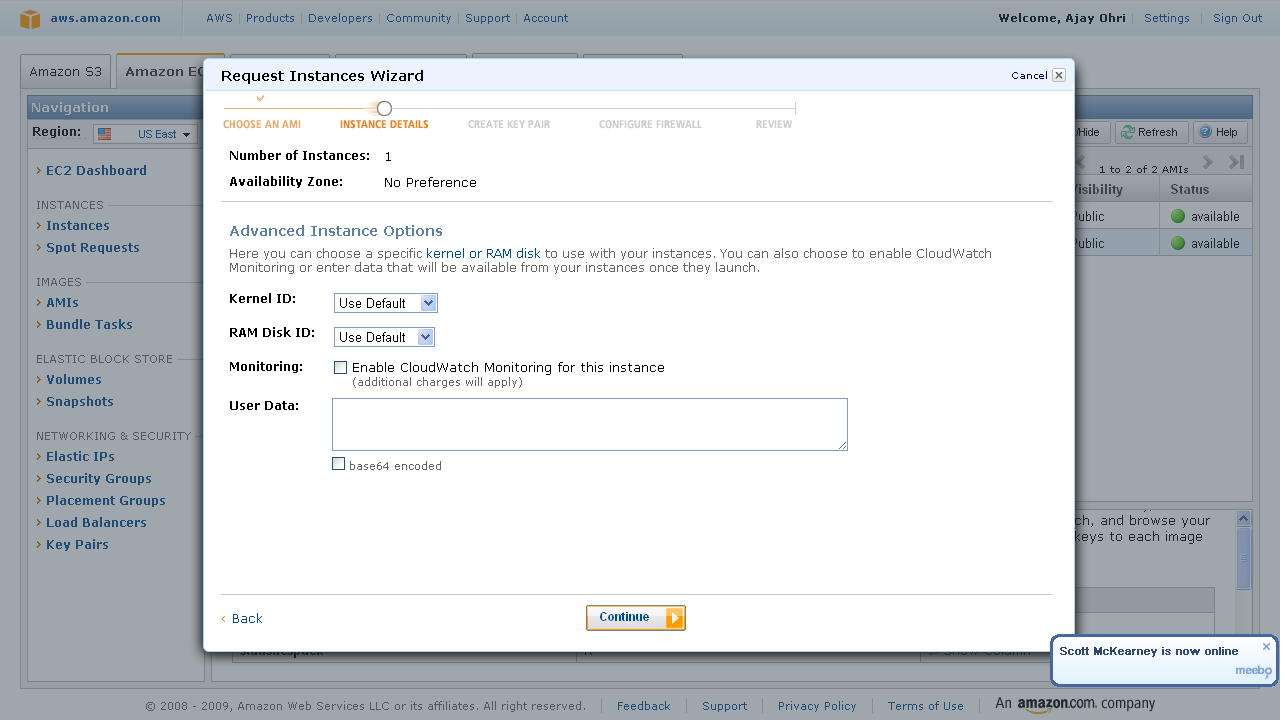Enable CloudWatch Monitoring checkbox
1285x720 pixels.
coord(340,367)
